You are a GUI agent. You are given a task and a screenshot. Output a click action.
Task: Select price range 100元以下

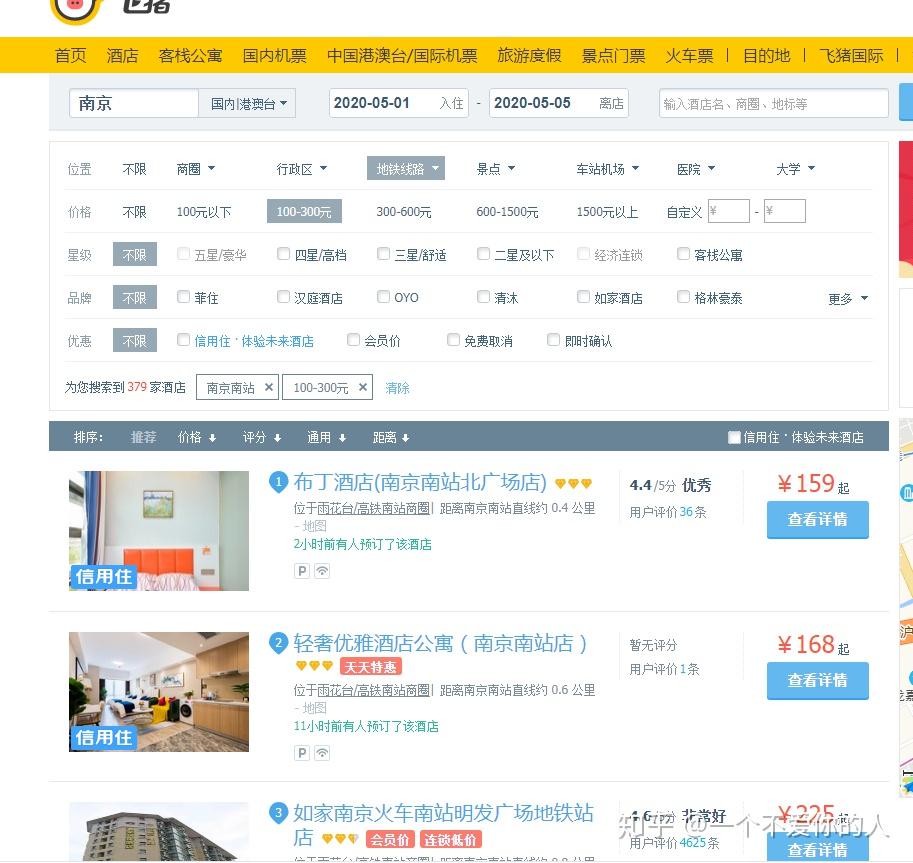pyautogui.click(x=204, y=212)
